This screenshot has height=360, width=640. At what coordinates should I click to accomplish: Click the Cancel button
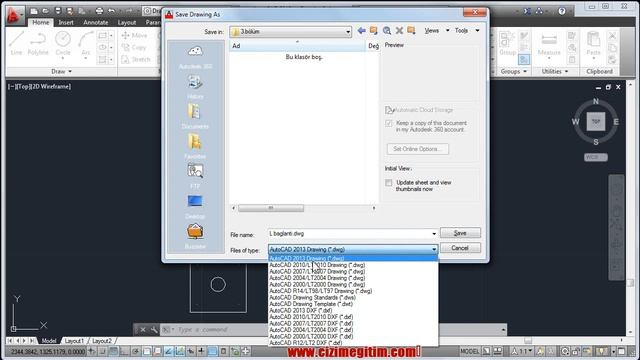point(460,248)
